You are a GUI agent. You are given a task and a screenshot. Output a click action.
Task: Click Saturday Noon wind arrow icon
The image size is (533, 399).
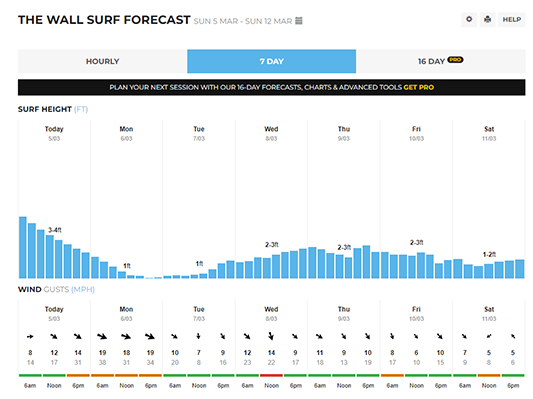tap(489, 336)
